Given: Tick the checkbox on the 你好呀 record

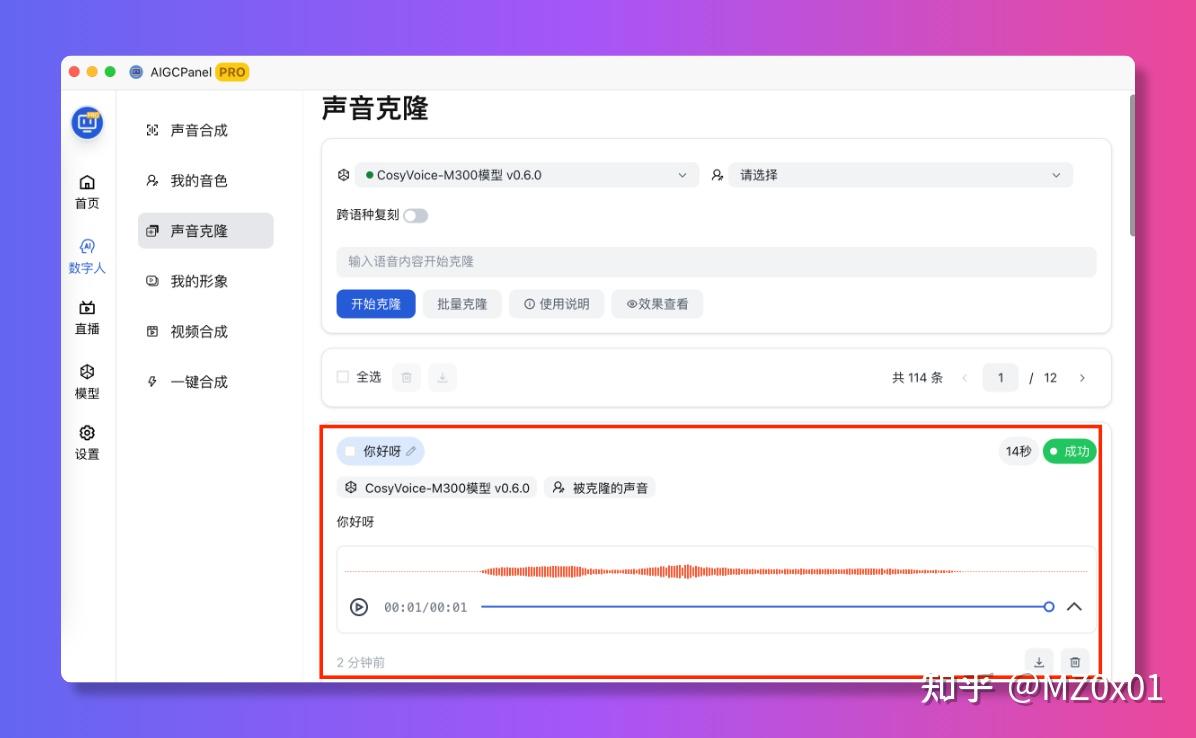Looking at the screenshot, I should [350, 452].
